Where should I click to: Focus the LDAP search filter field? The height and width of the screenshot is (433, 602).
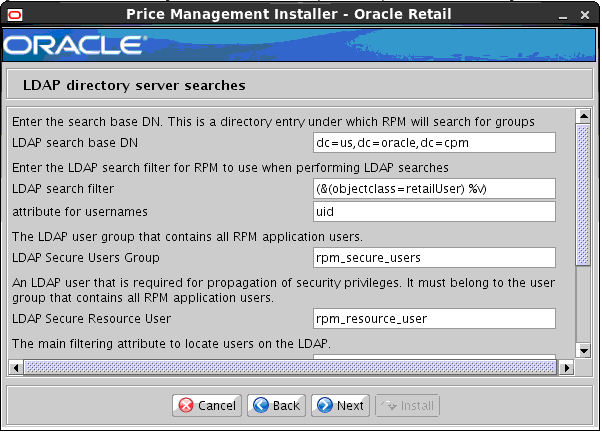coord(434,188)
